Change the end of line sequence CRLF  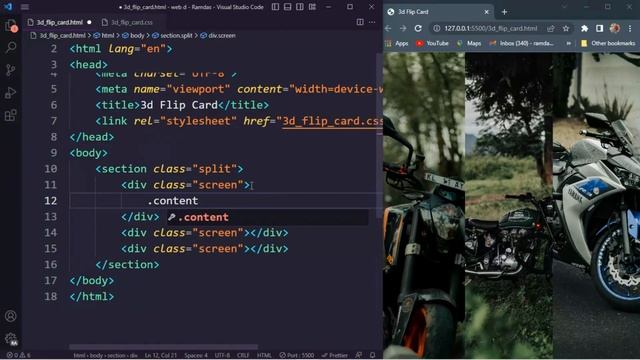tap(243, 356)
